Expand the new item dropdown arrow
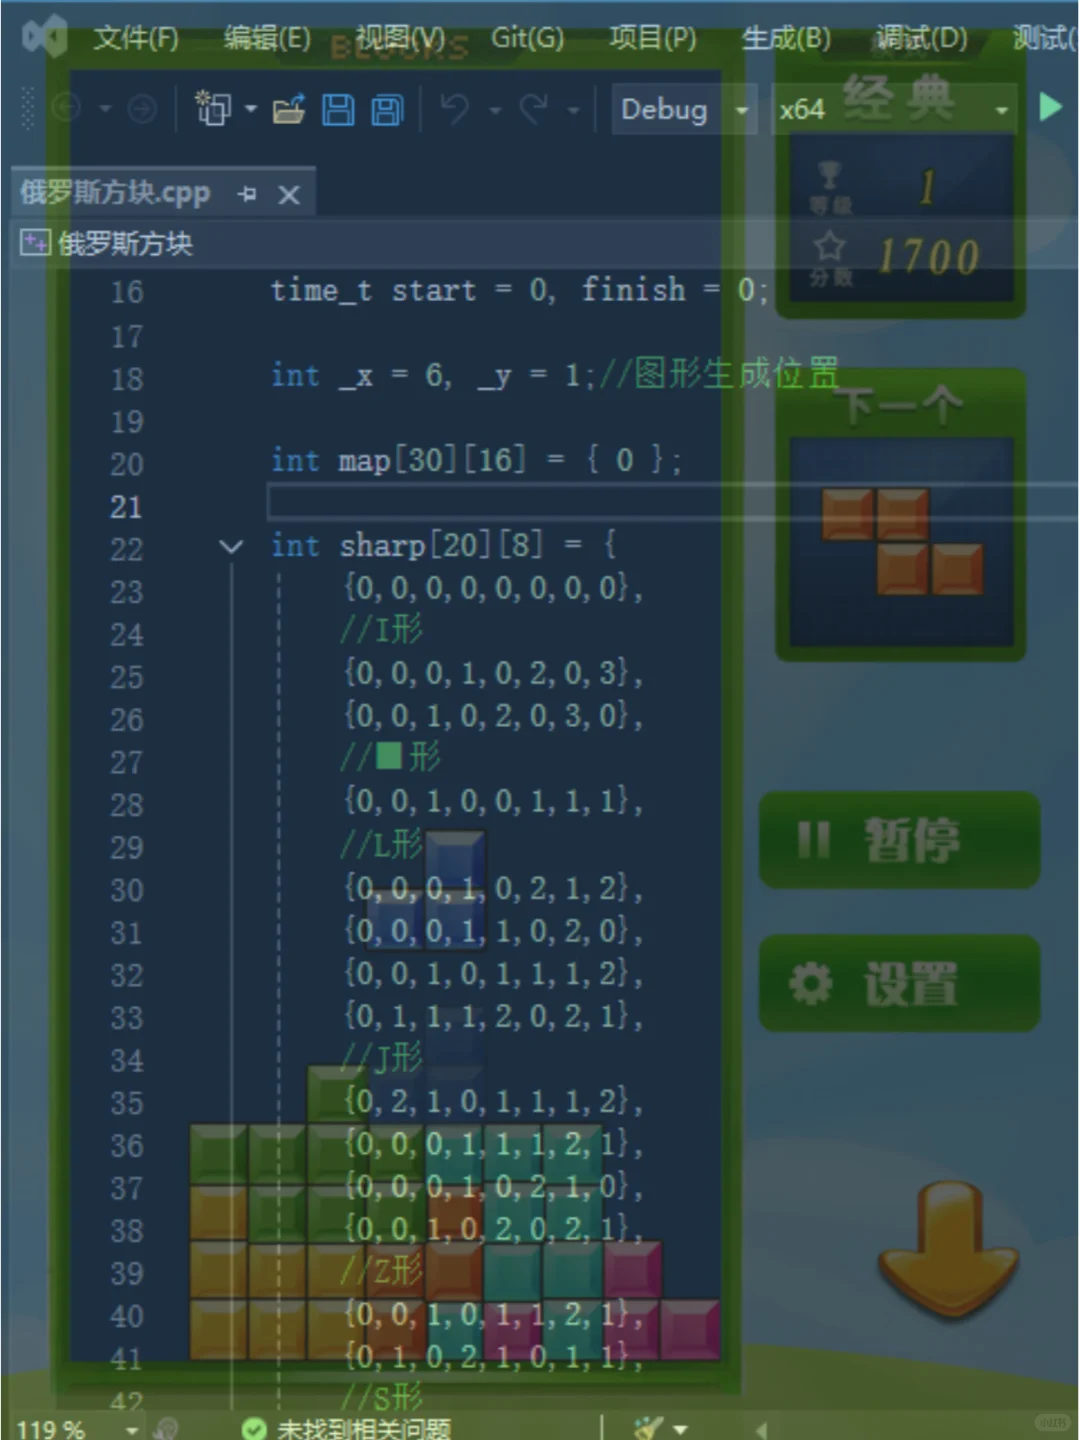 tap(251, 108)
